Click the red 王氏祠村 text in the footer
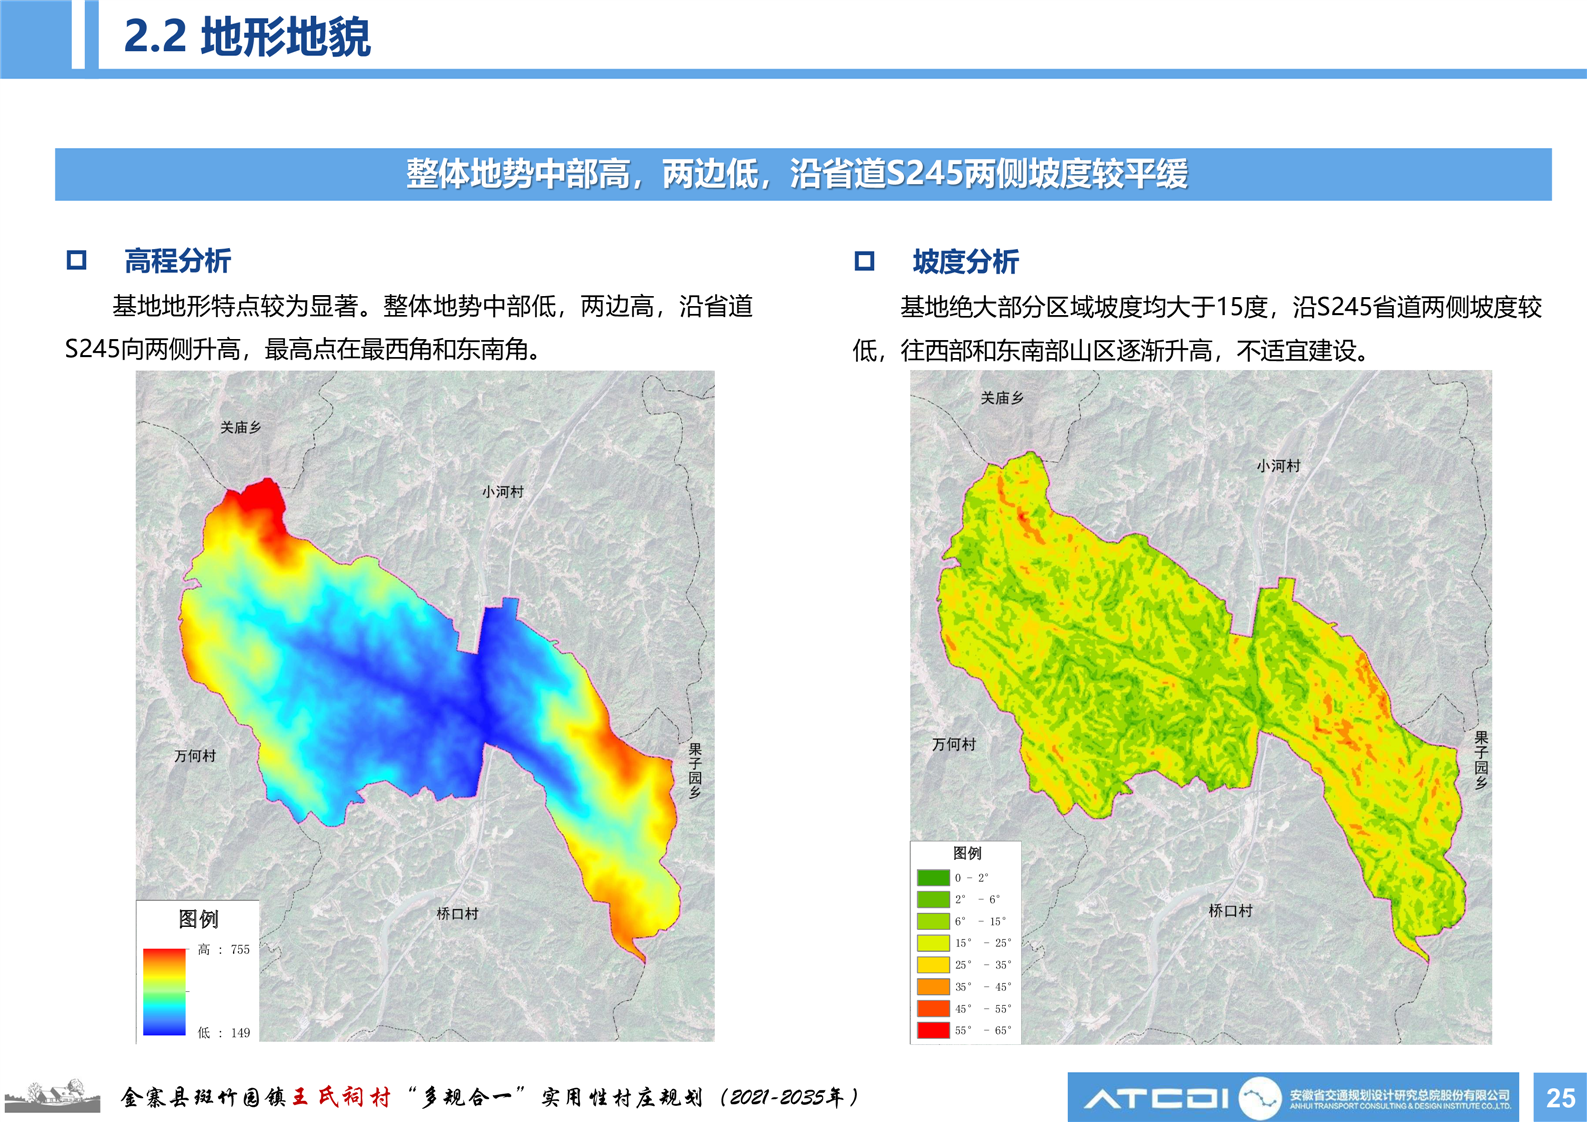This screenshot has width=1587, height=1122. pyautogui.click(x=341, y=1098)
